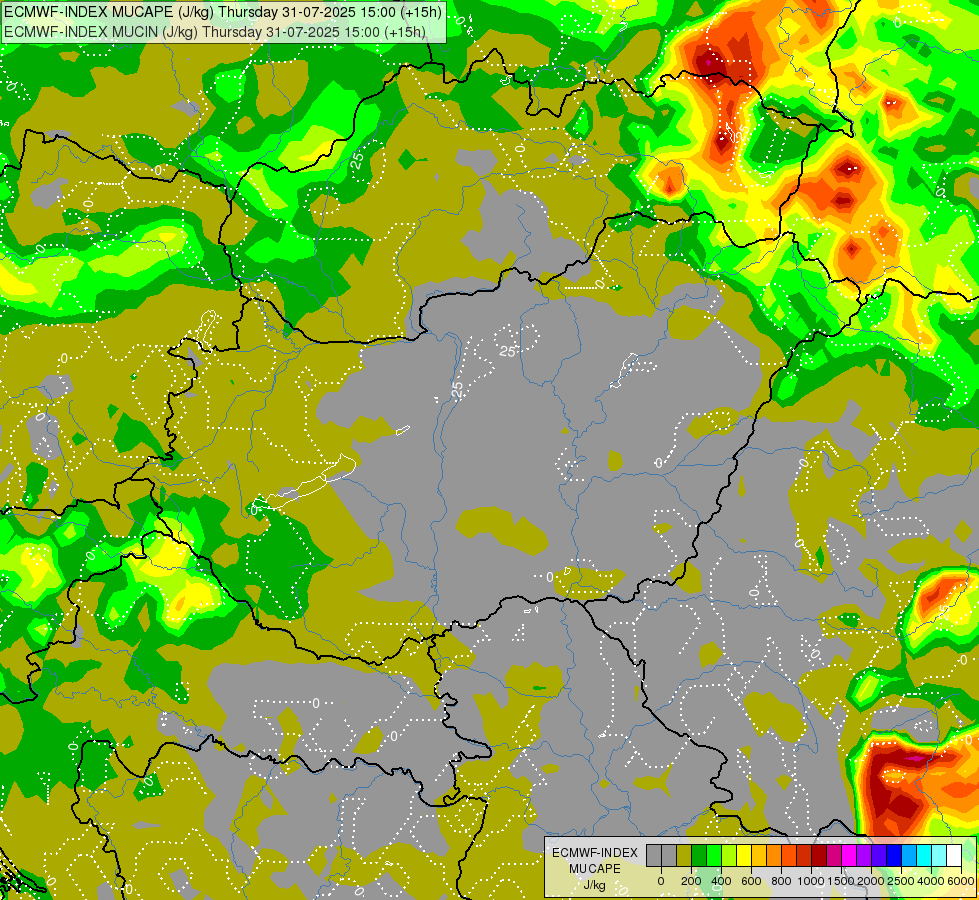Image resolution: width=979 pixels, height=900 pixels.
Task: Select the bright magenta legend swatch
Action: 850,856
